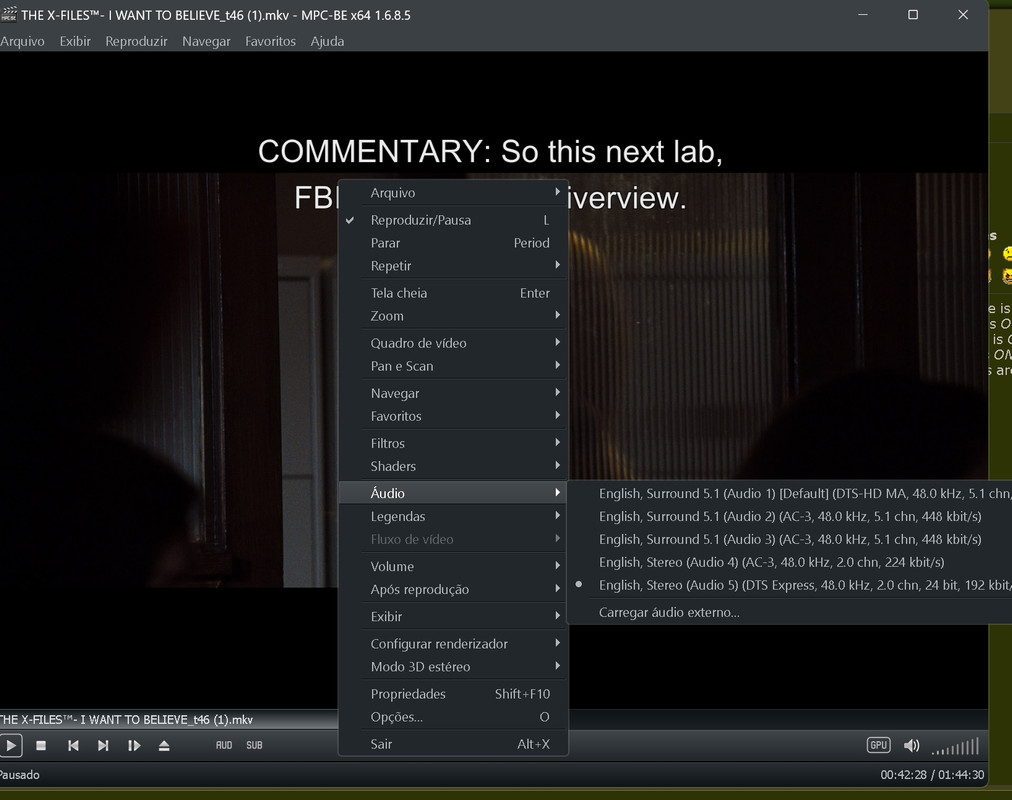This screenshot has width=1012, height=800.
Task: Expand the Arquivo submenu in context menu
Action: (453, 193)
